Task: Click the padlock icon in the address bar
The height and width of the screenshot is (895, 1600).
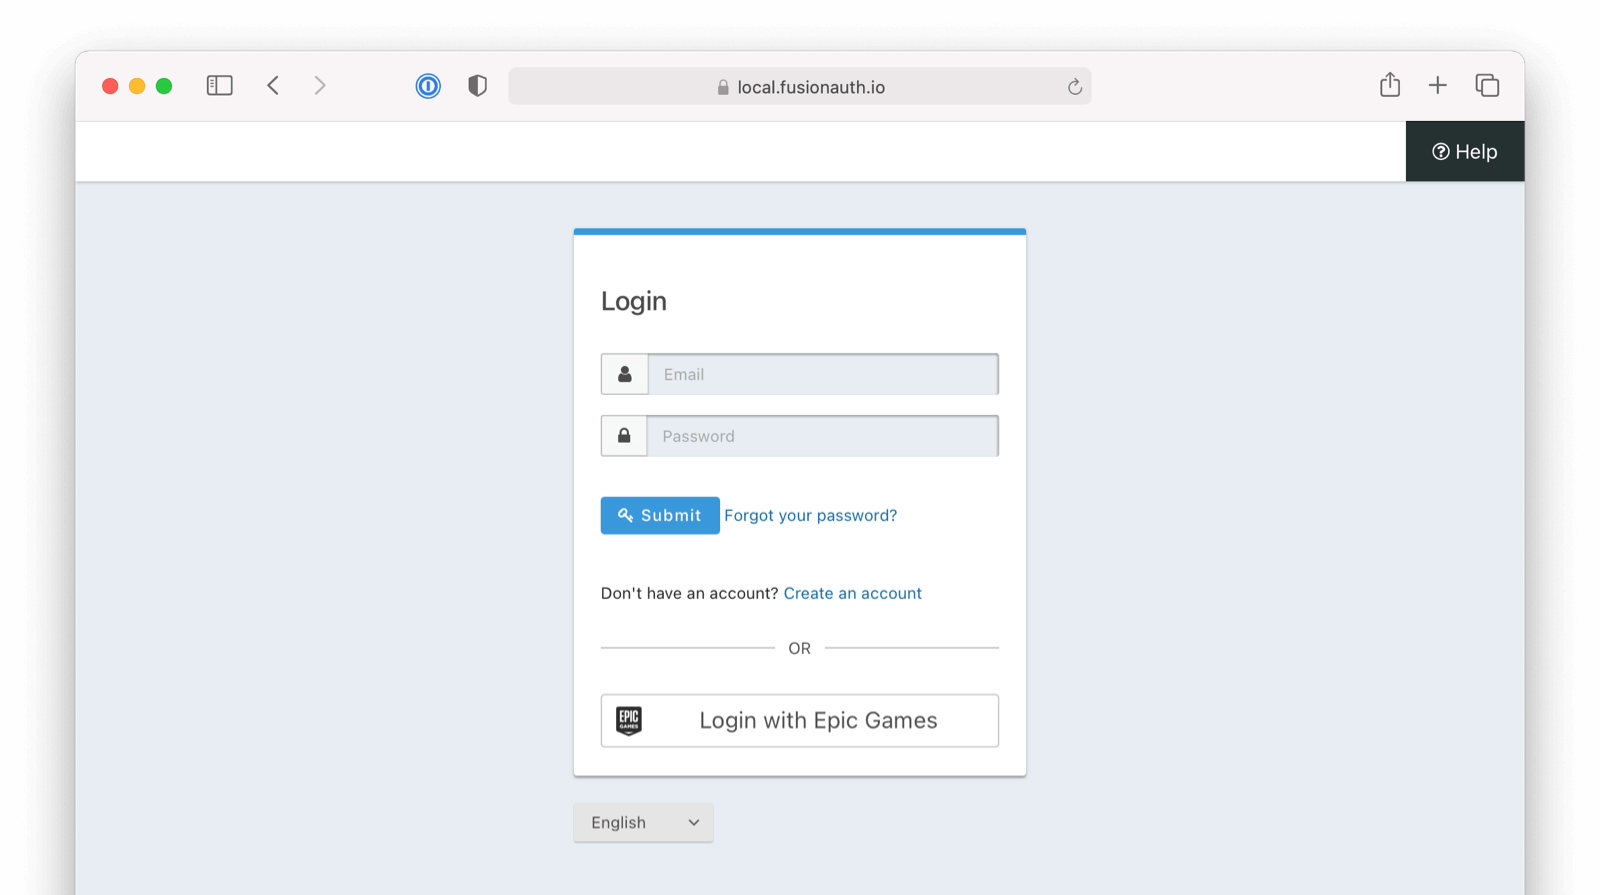Action: click(x=721, y=87)
